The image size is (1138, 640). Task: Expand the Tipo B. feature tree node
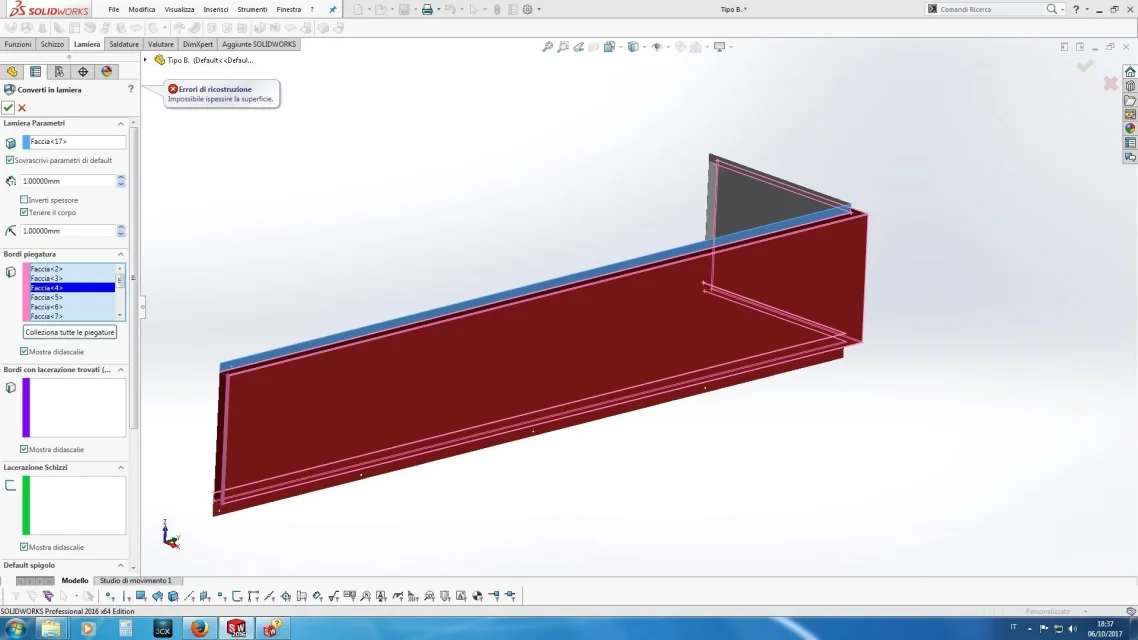tap(145, 60)
